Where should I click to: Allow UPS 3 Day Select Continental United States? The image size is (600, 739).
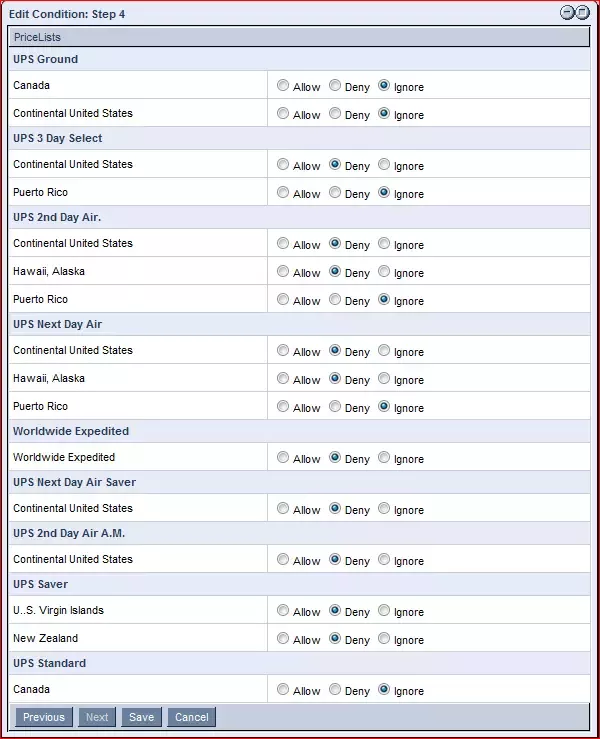click(x=283, y=164)
